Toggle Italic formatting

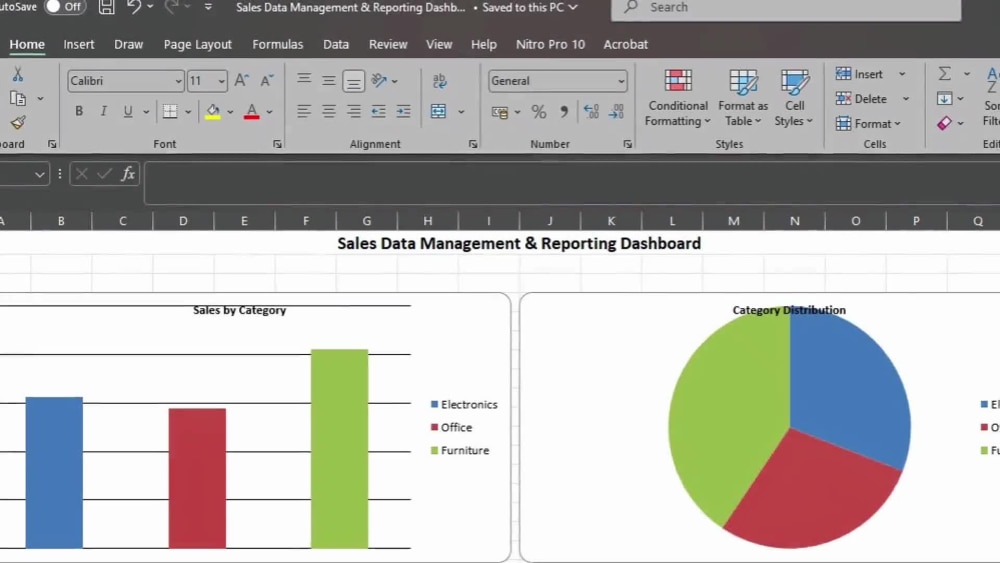pos(103,111)
